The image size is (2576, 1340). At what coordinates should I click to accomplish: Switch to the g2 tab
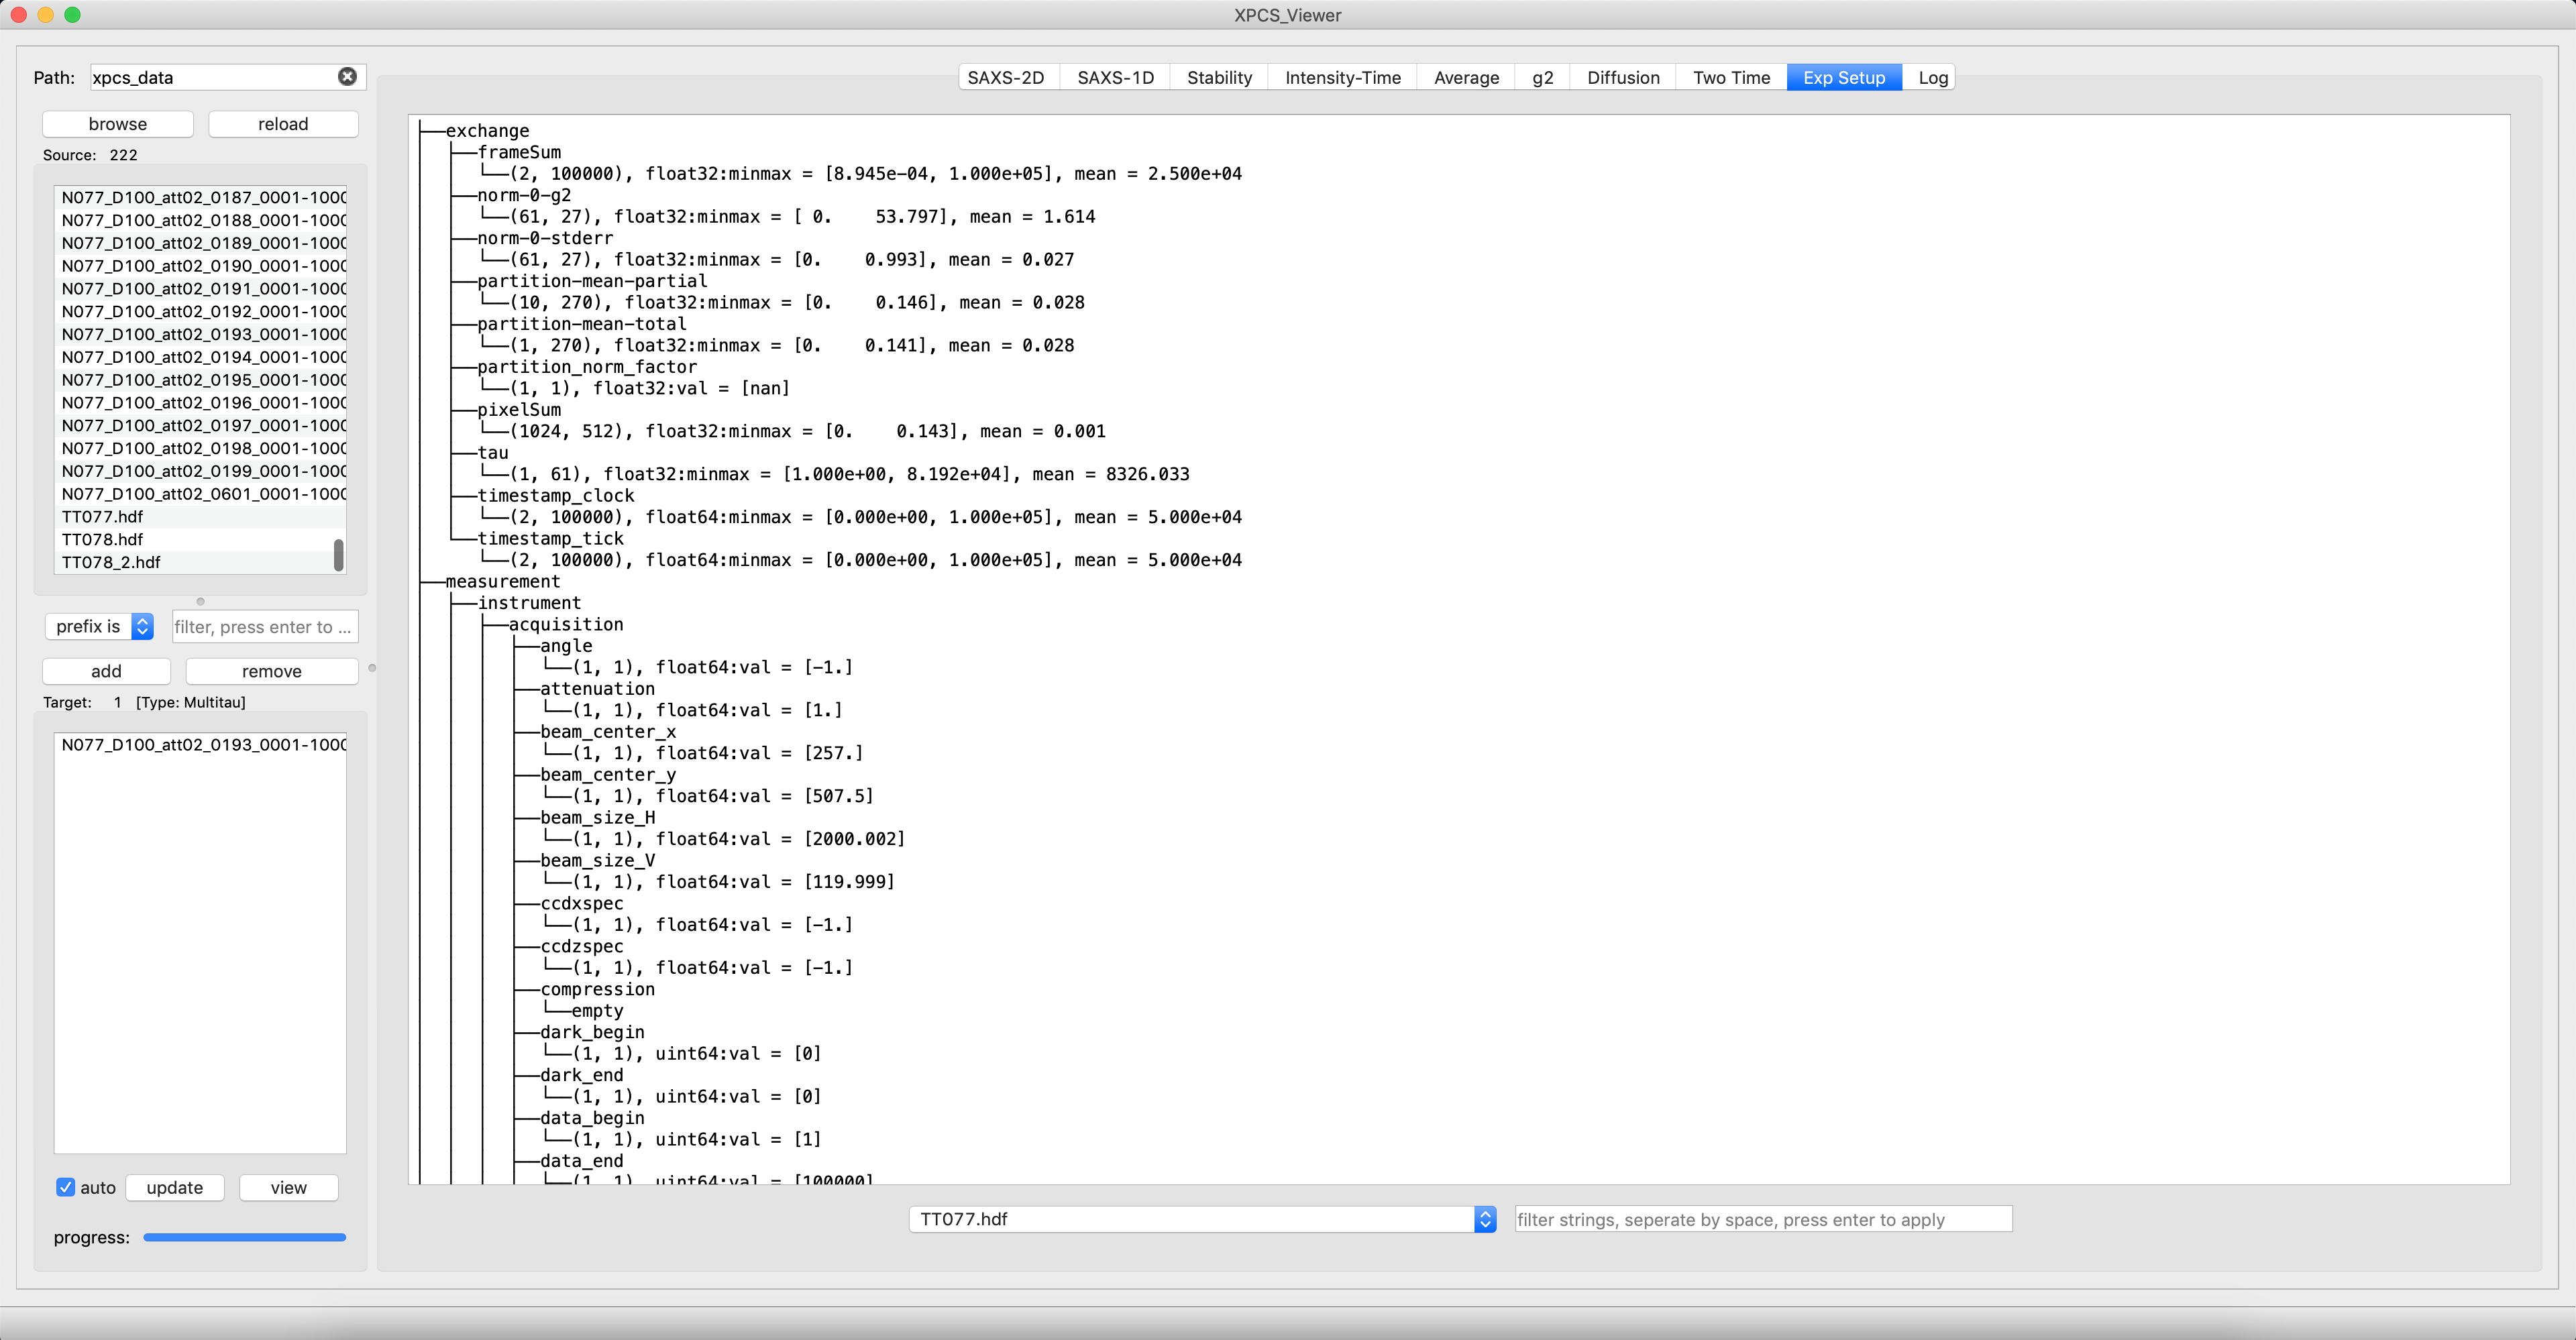[1542, 78]
